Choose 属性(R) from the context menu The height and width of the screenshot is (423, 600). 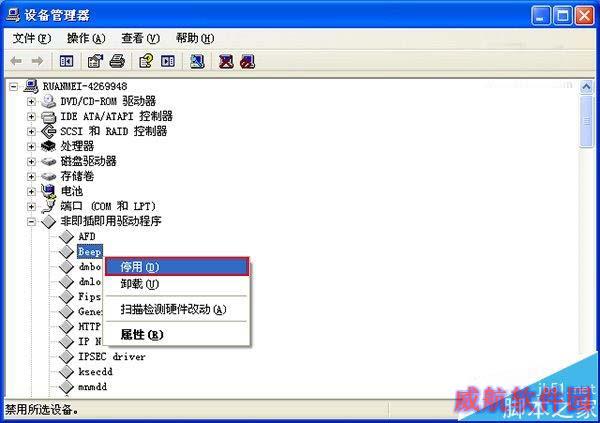177,335
